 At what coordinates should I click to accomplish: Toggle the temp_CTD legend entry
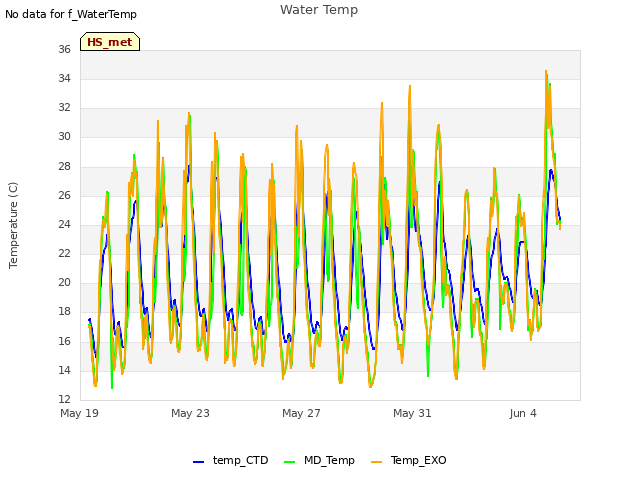(x=231, y=460)
